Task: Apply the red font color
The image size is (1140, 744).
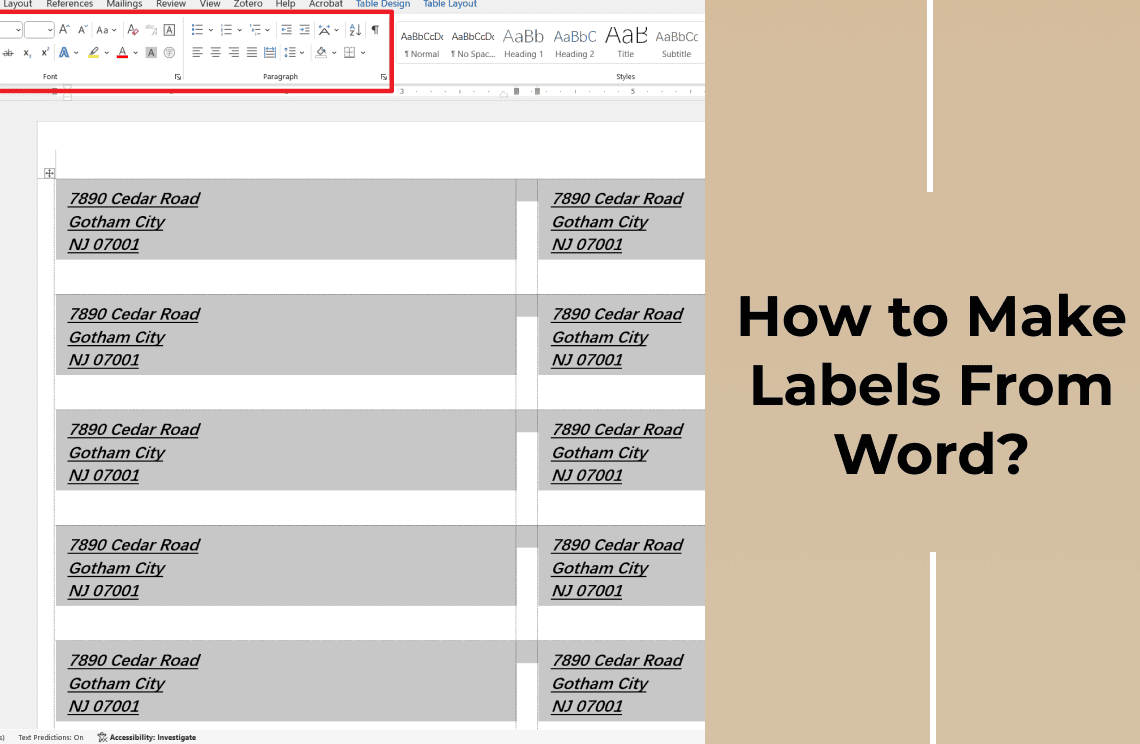Action: click(122, 52)
